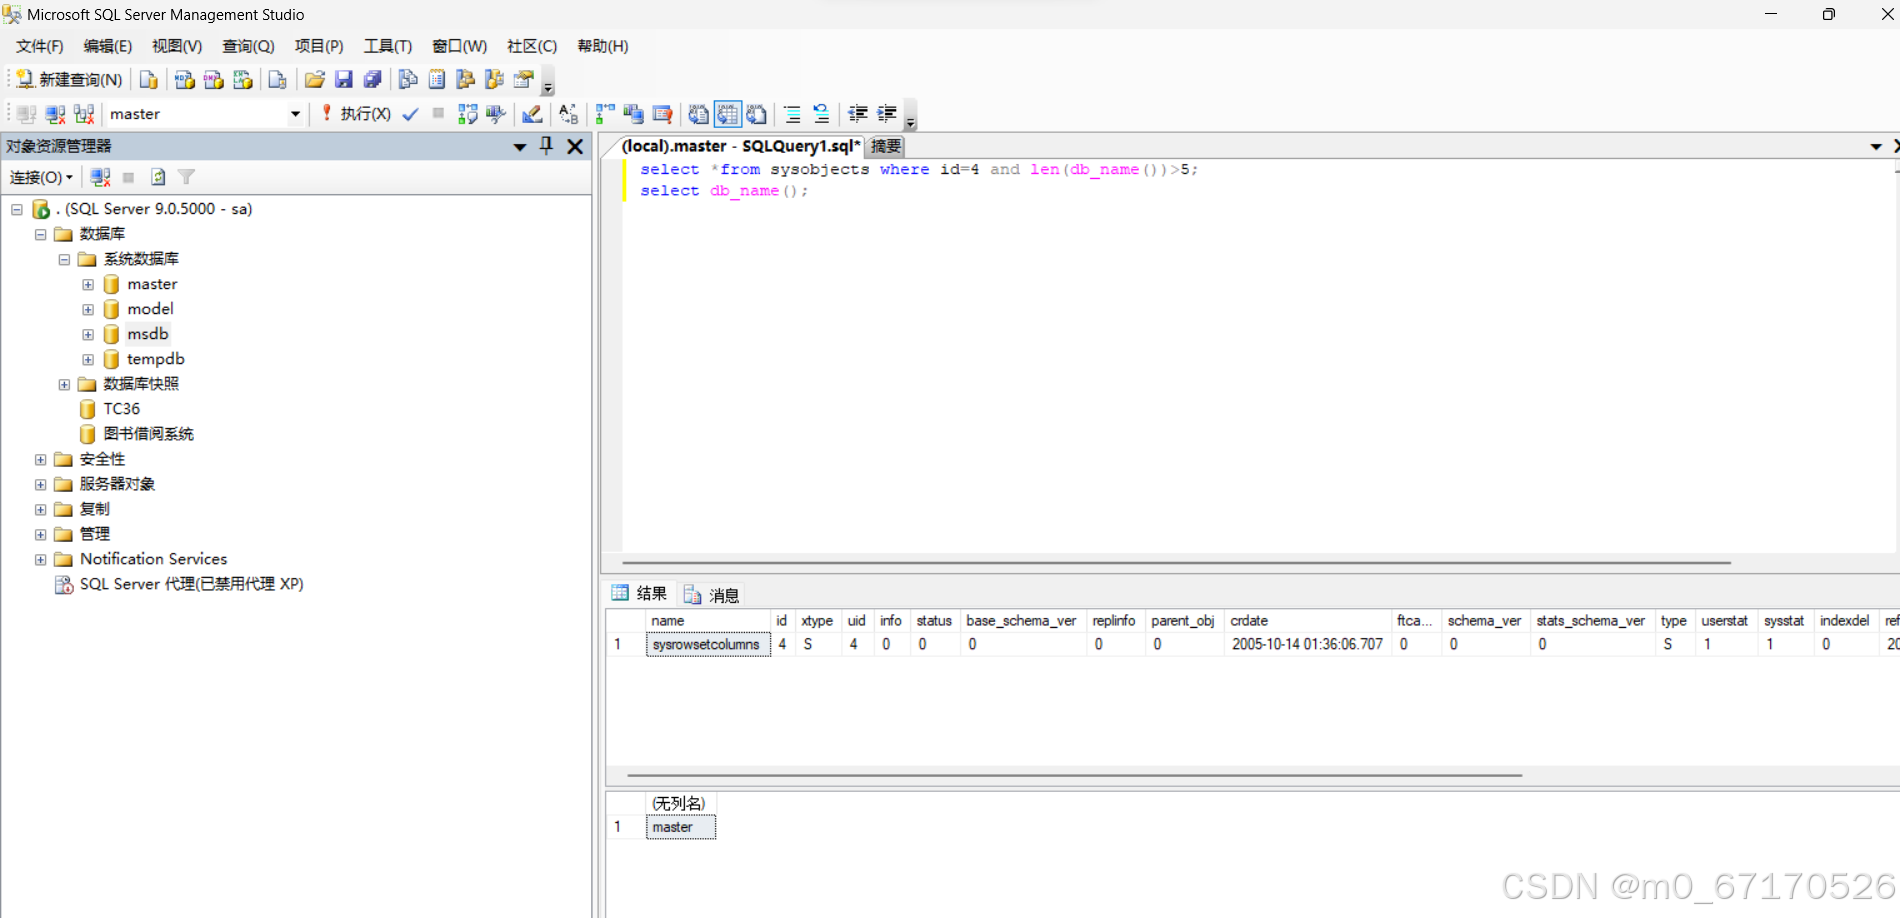
Task: Click the SQL Server Mobile Query icon
Action: (x=278, y=80)
